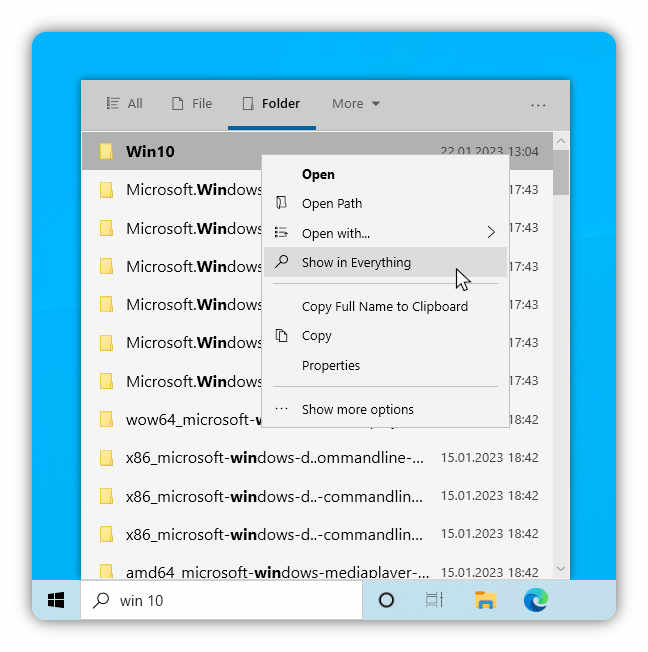Click the Windows Start button

click(x=56, y=600)
